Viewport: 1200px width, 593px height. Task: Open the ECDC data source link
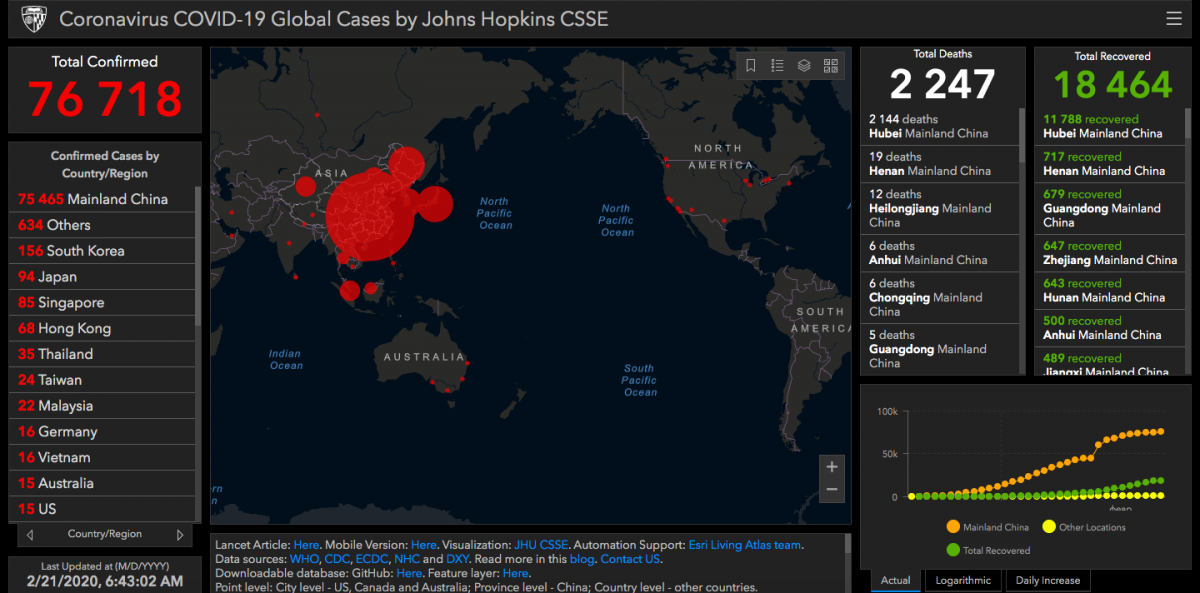coord(372,559)
